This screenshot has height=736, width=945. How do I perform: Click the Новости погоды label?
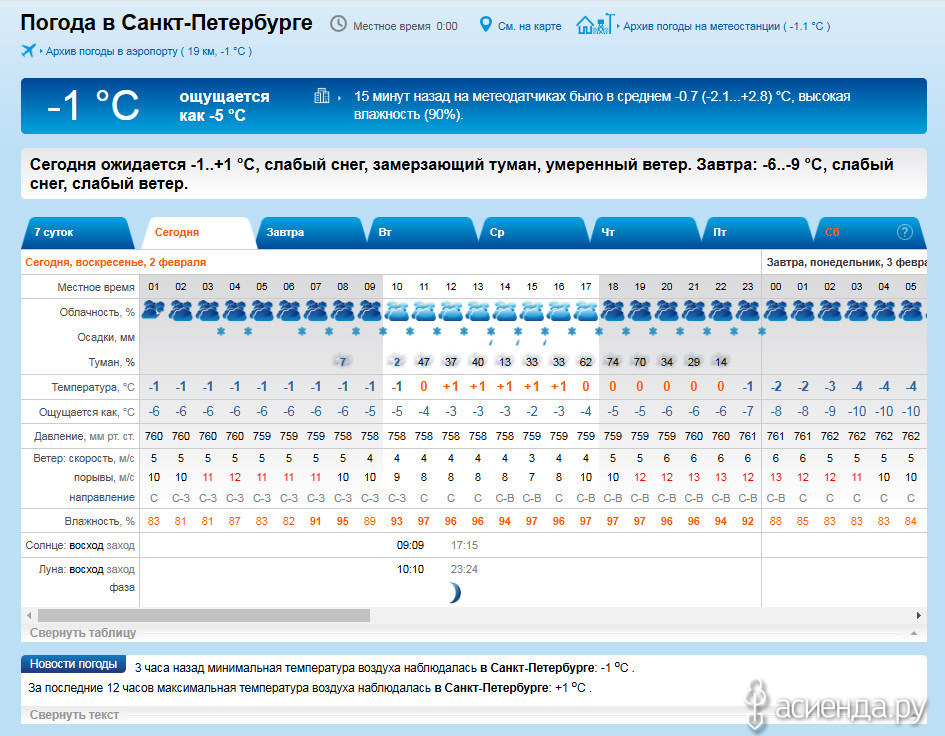(74, 664)
